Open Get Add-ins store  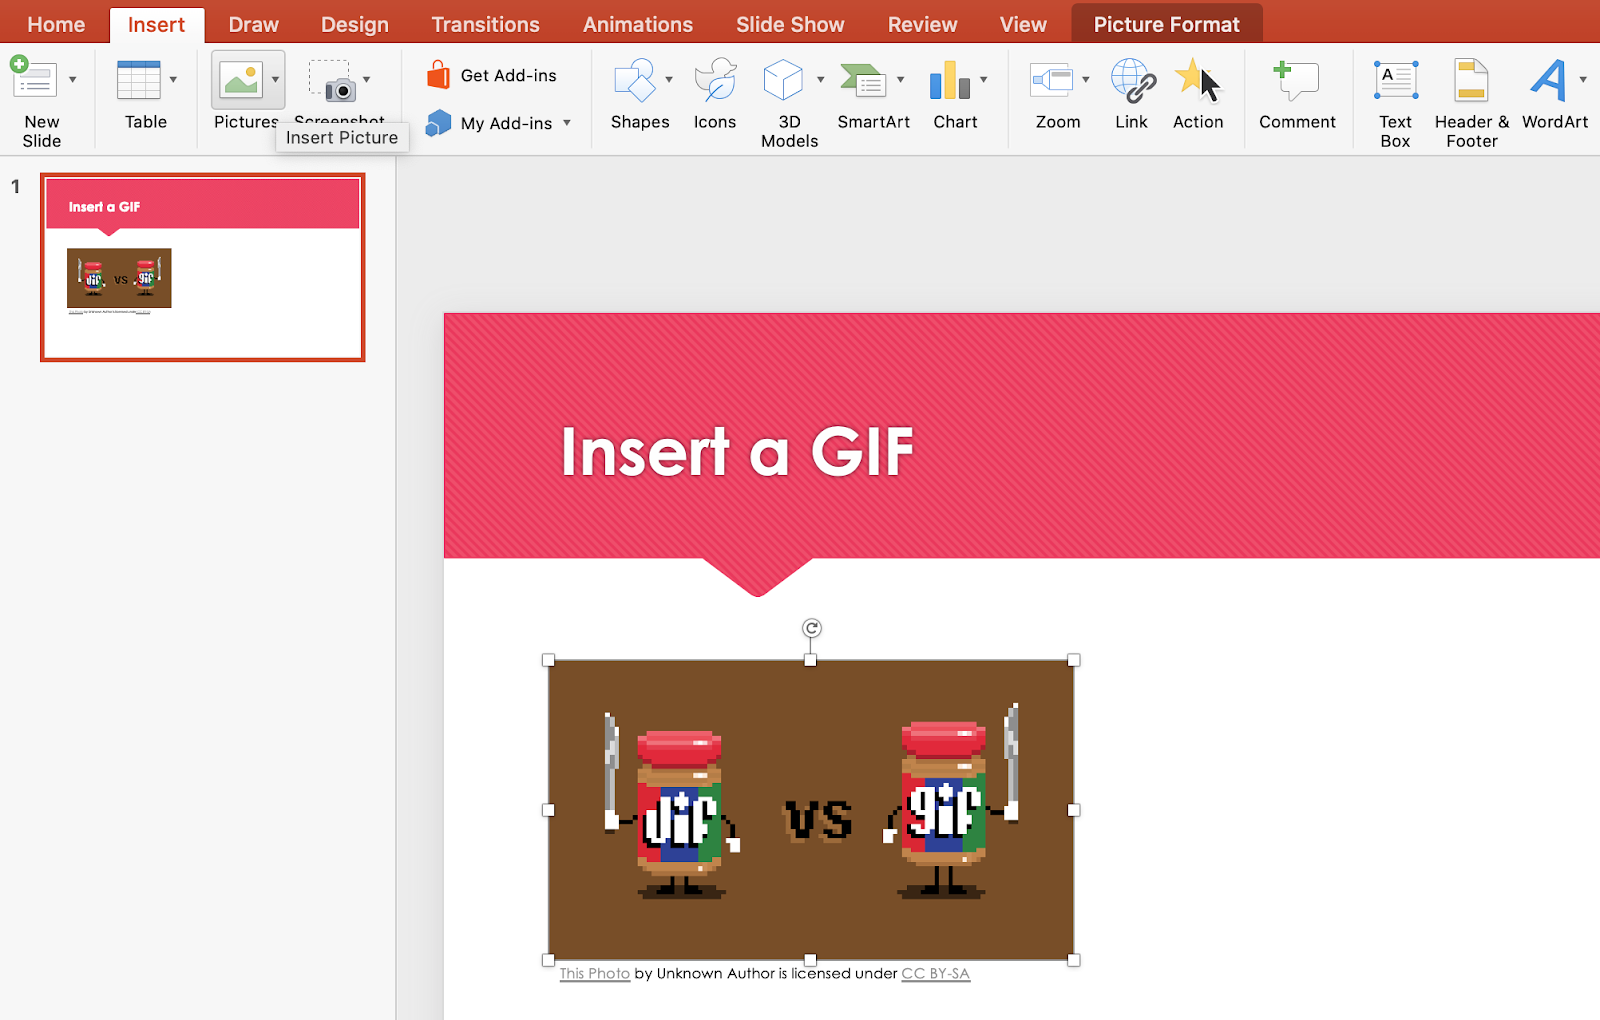point(491,75)
